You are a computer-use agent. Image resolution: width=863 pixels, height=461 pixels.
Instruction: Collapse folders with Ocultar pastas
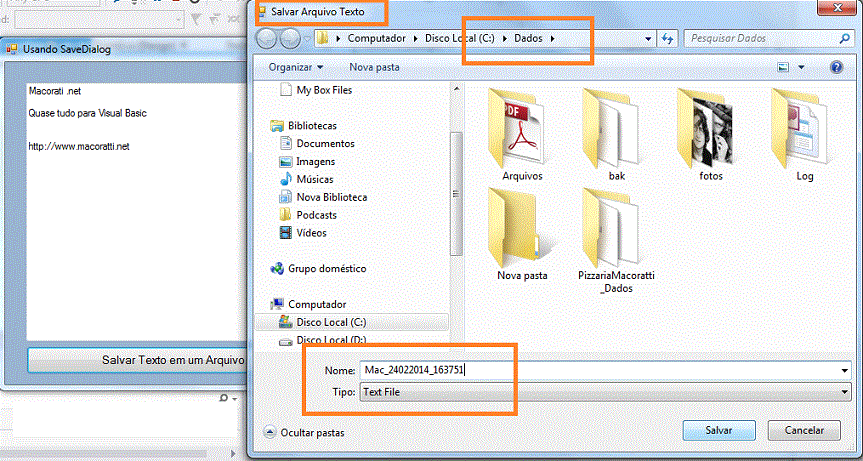click(304, 433)
